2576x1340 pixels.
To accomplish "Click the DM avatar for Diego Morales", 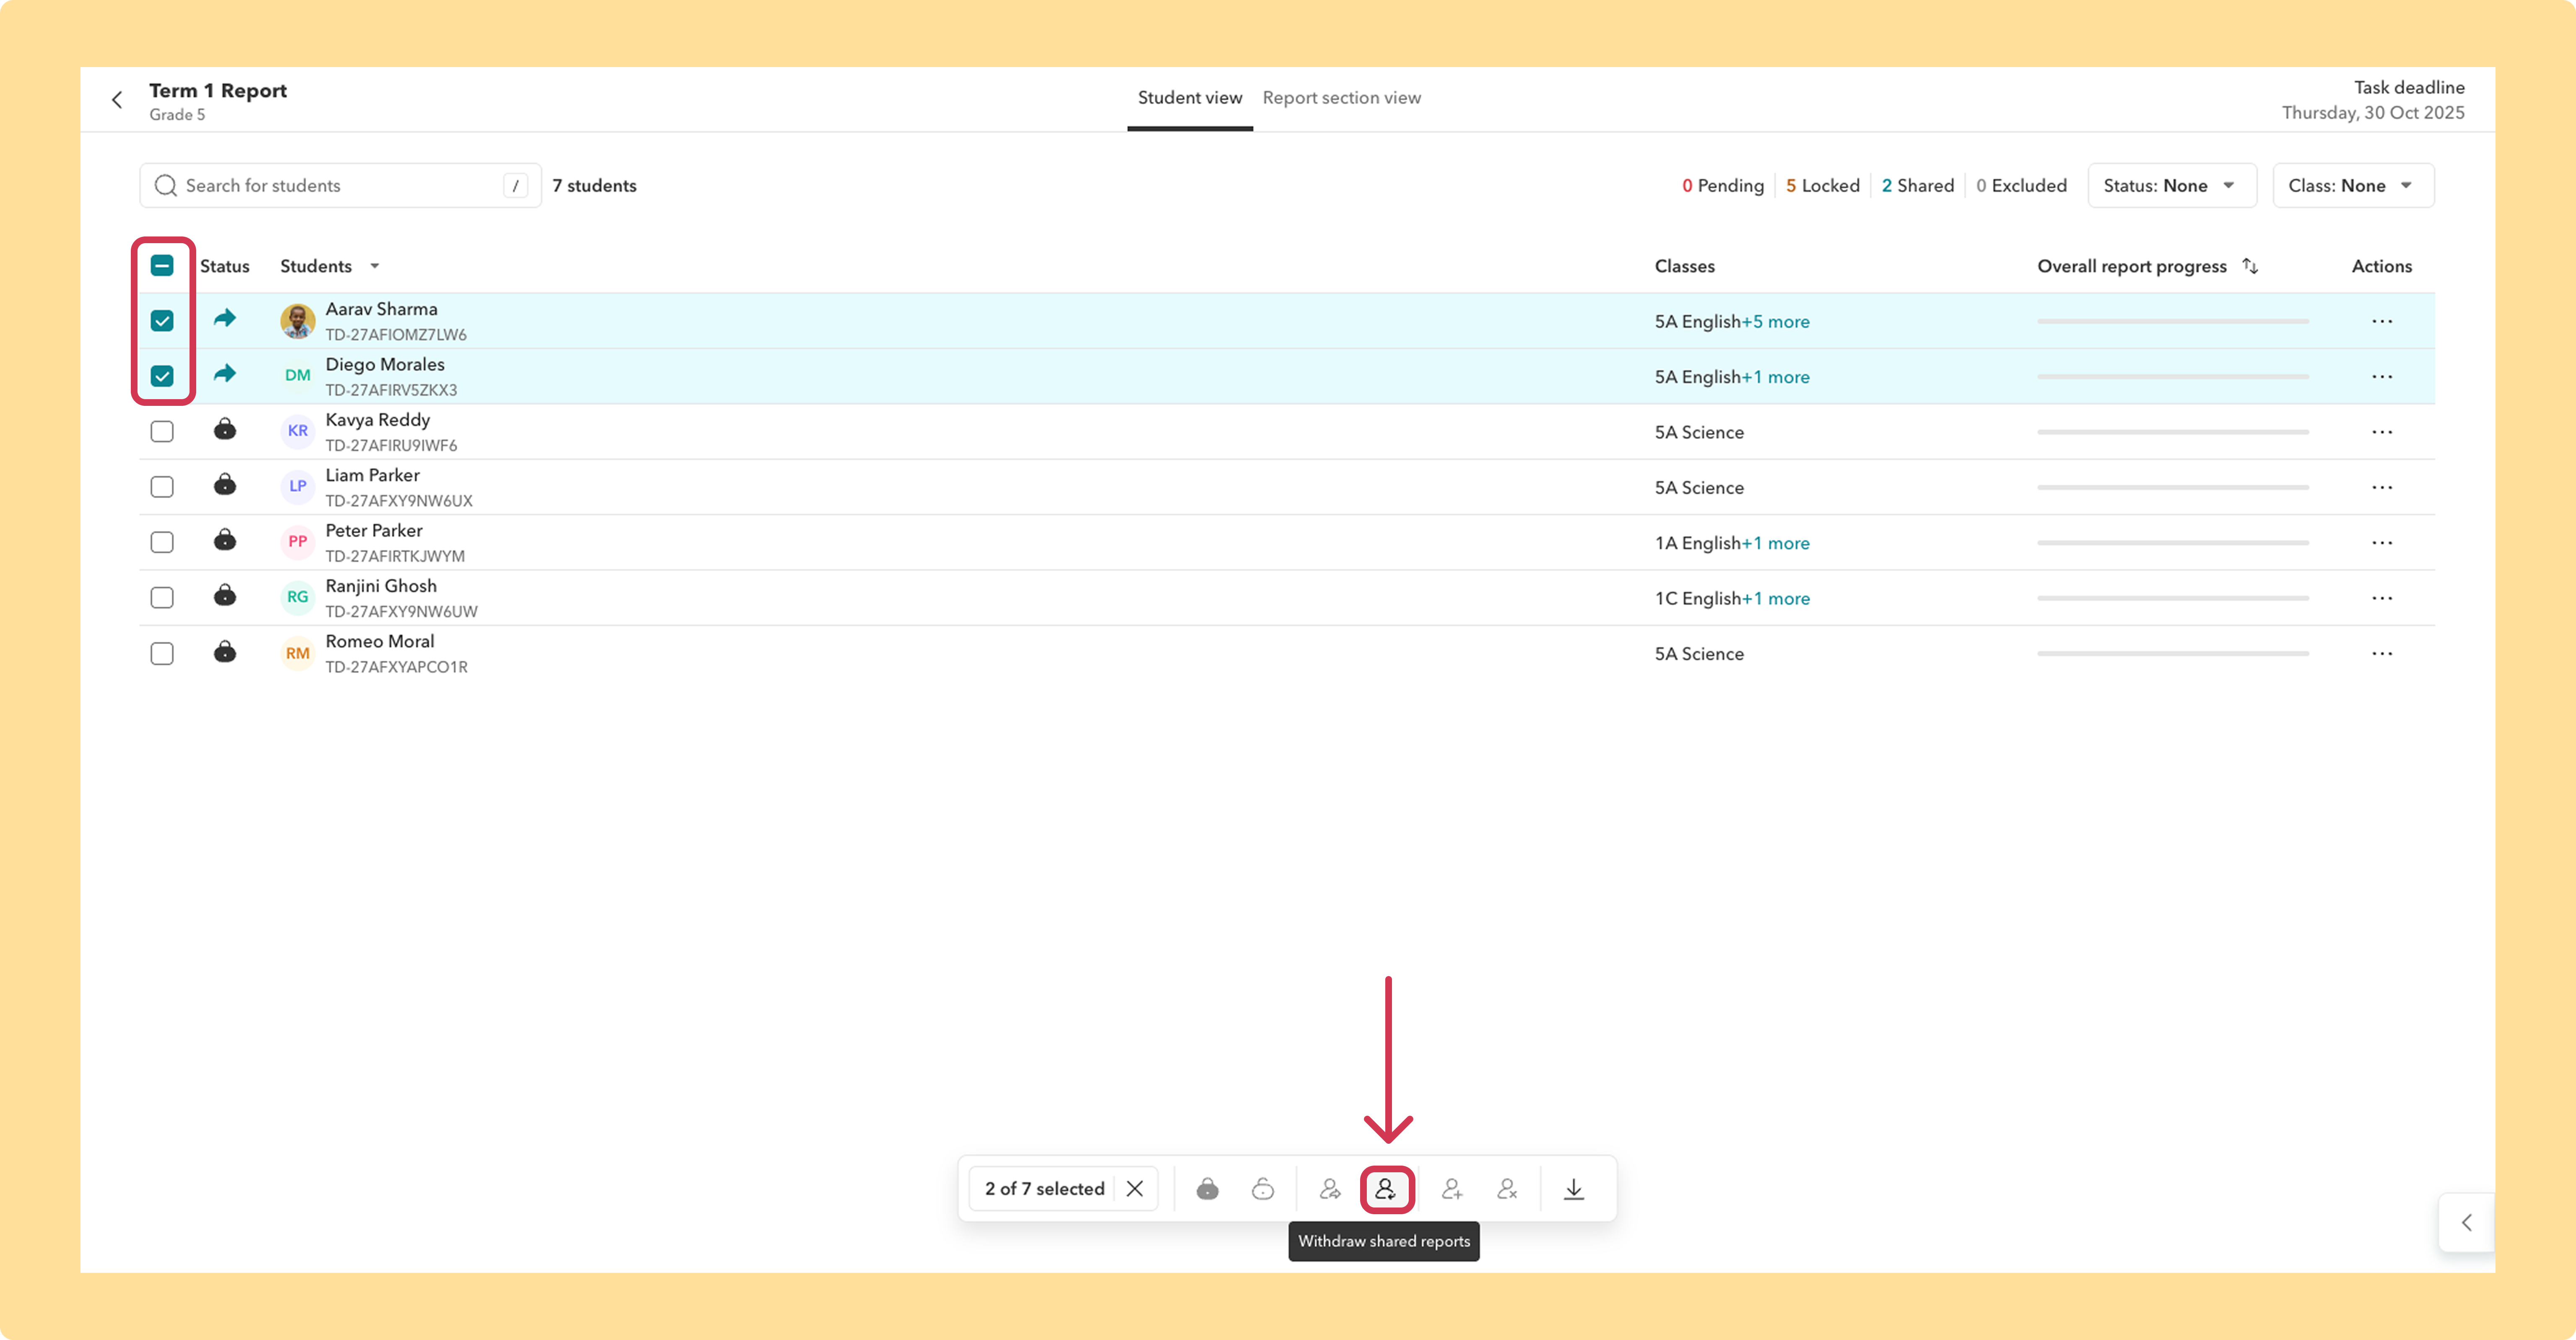I will click(298, 376).
